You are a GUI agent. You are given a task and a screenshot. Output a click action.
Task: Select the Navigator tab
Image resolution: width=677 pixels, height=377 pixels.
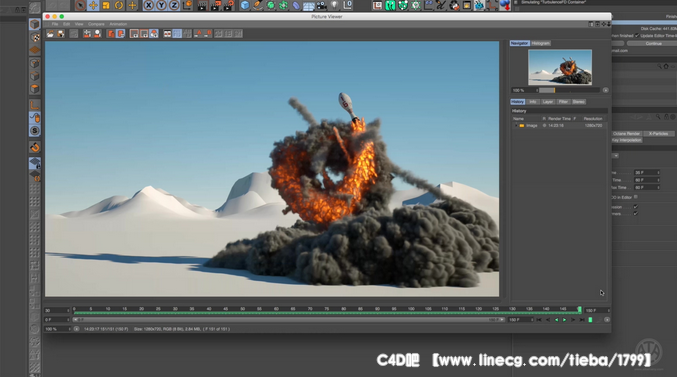[x=519, y=43]
